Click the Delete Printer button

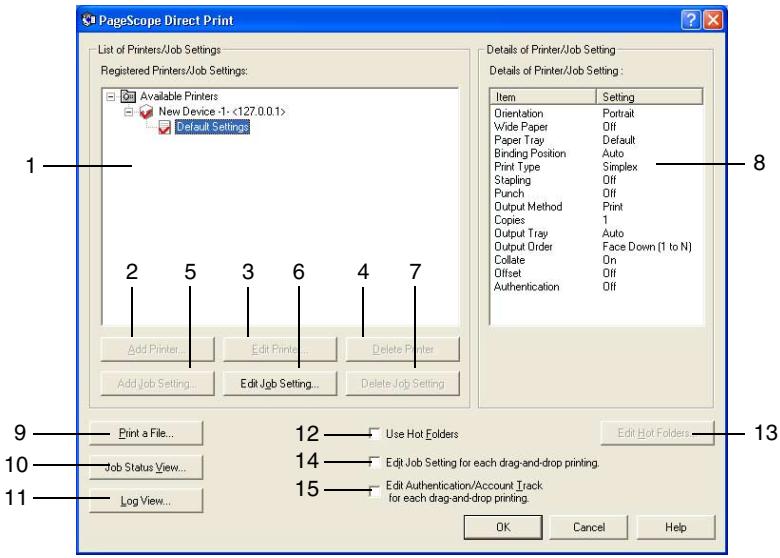click(x=402, y=349)
